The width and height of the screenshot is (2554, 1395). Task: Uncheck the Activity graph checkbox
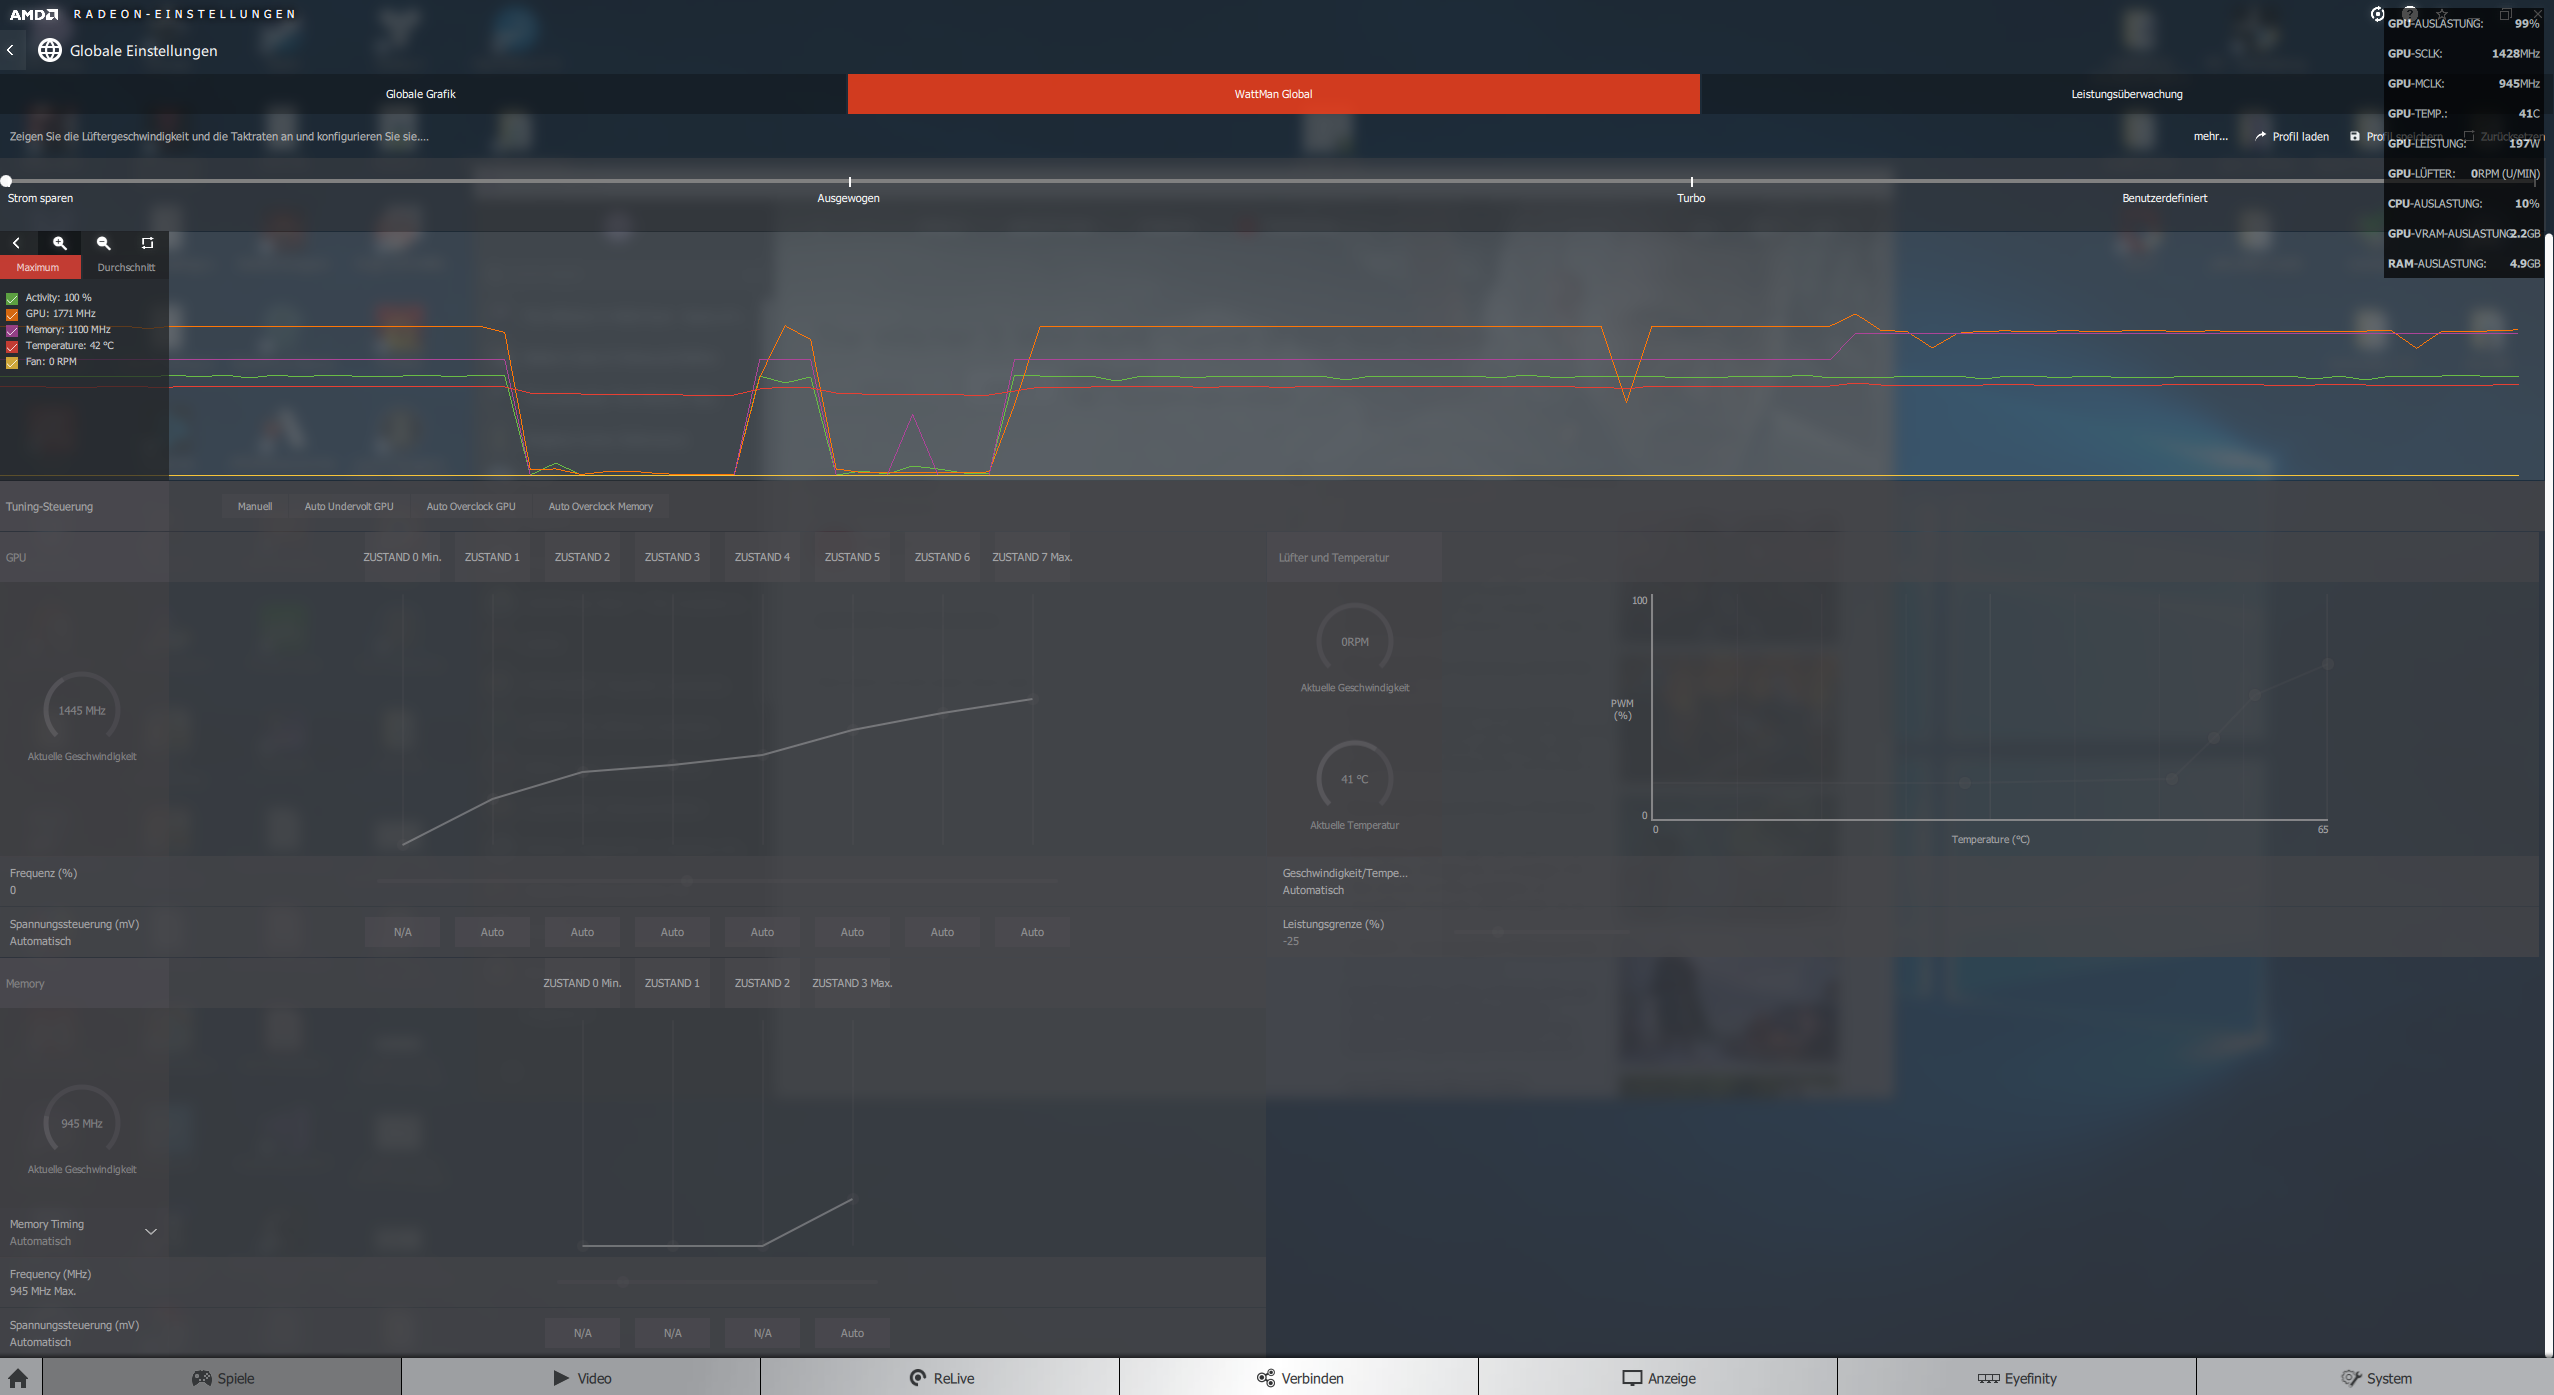pyautogui.click(x=12, y=298)
